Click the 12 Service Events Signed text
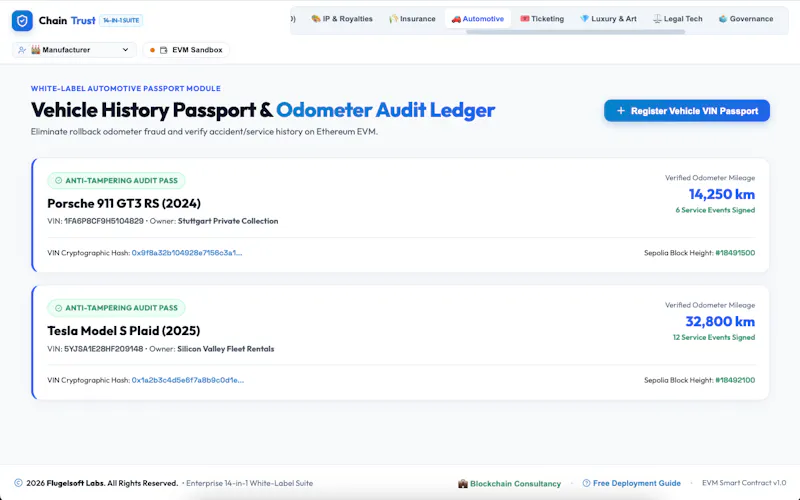The image size is (800, 500). pyautogui.click(x=714, y=338)
